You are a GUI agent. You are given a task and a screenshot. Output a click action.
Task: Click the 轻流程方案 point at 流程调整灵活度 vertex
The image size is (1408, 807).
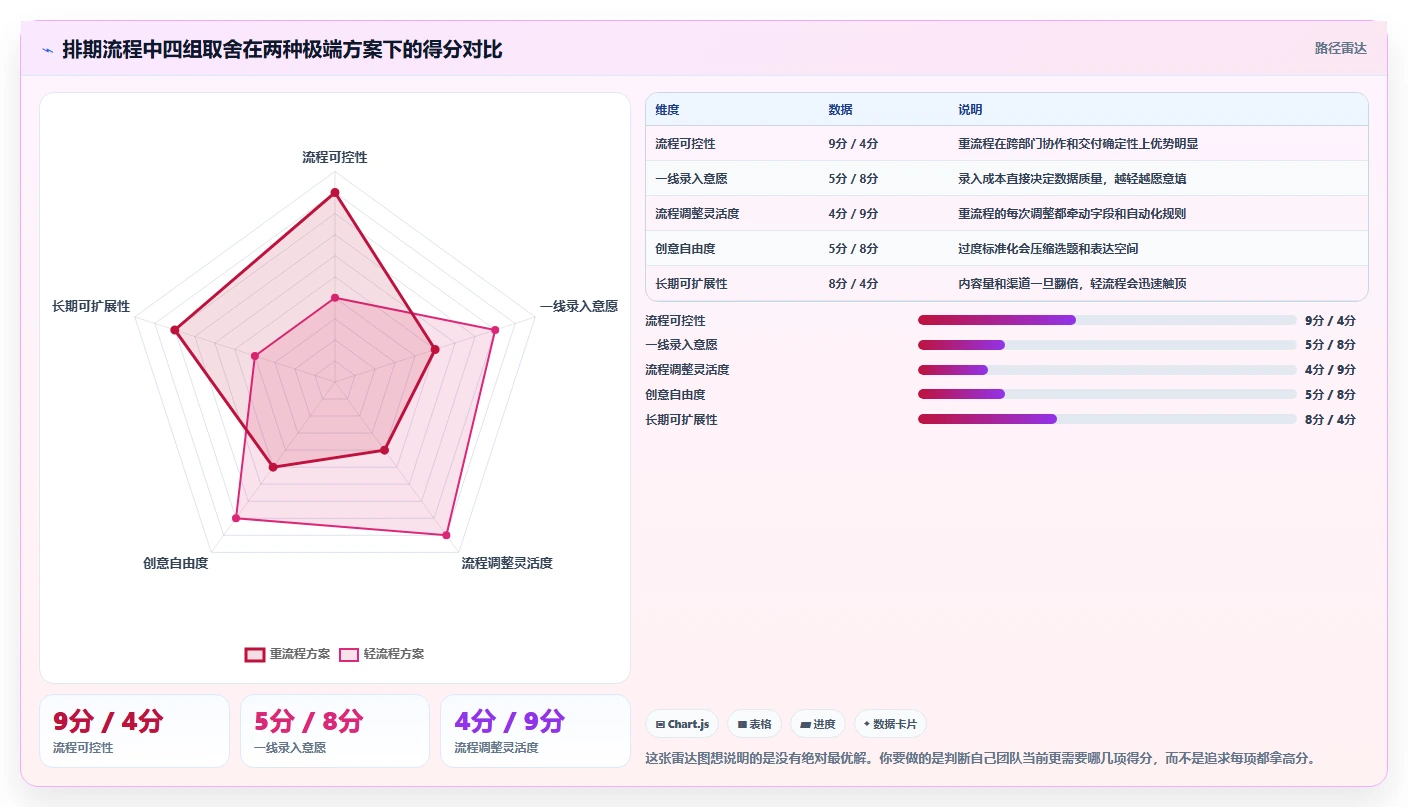pos(446,535)
